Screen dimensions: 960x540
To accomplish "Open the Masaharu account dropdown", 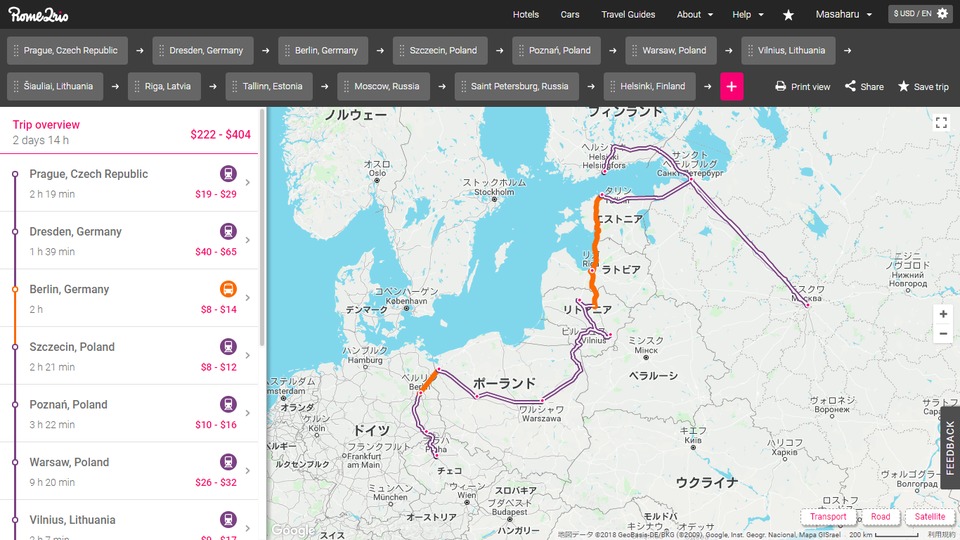I will tap(843, 14).
